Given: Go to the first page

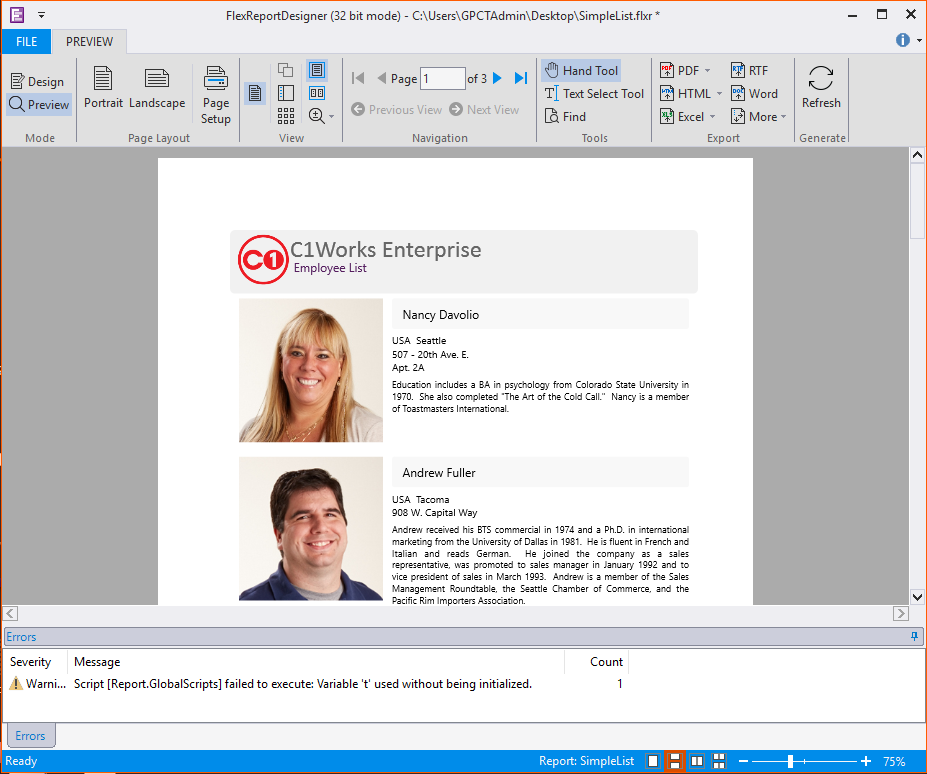Looking at the screenshot, I should [x=358, y=78].
